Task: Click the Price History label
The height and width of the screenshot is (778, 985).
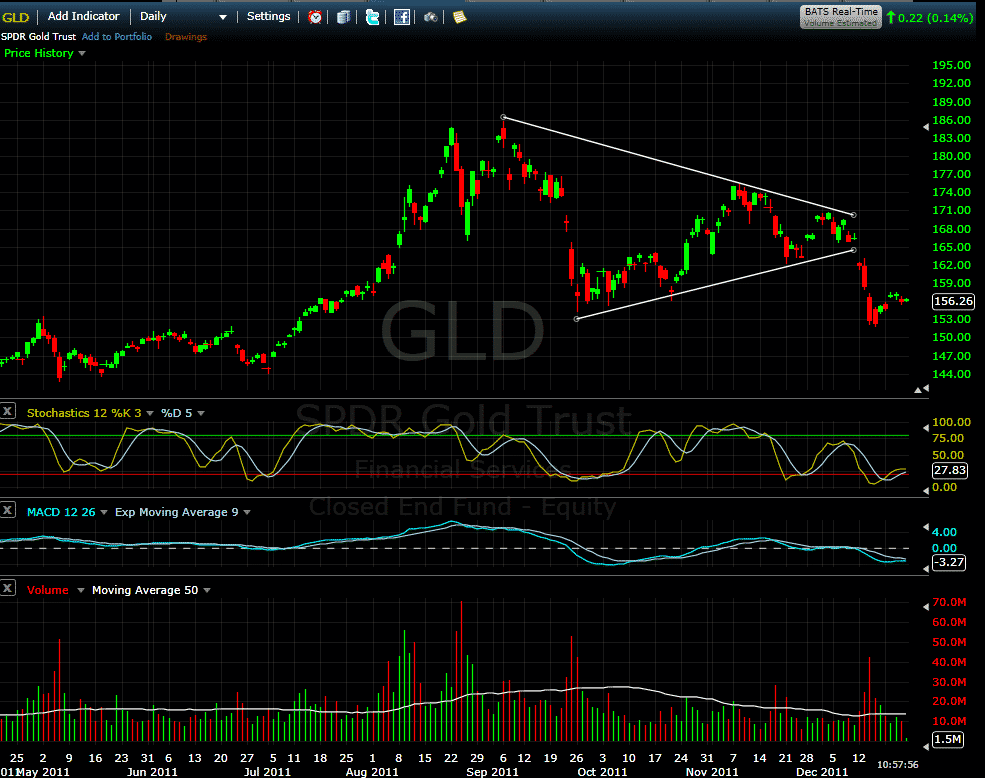Action: click(x=39, y=53)
